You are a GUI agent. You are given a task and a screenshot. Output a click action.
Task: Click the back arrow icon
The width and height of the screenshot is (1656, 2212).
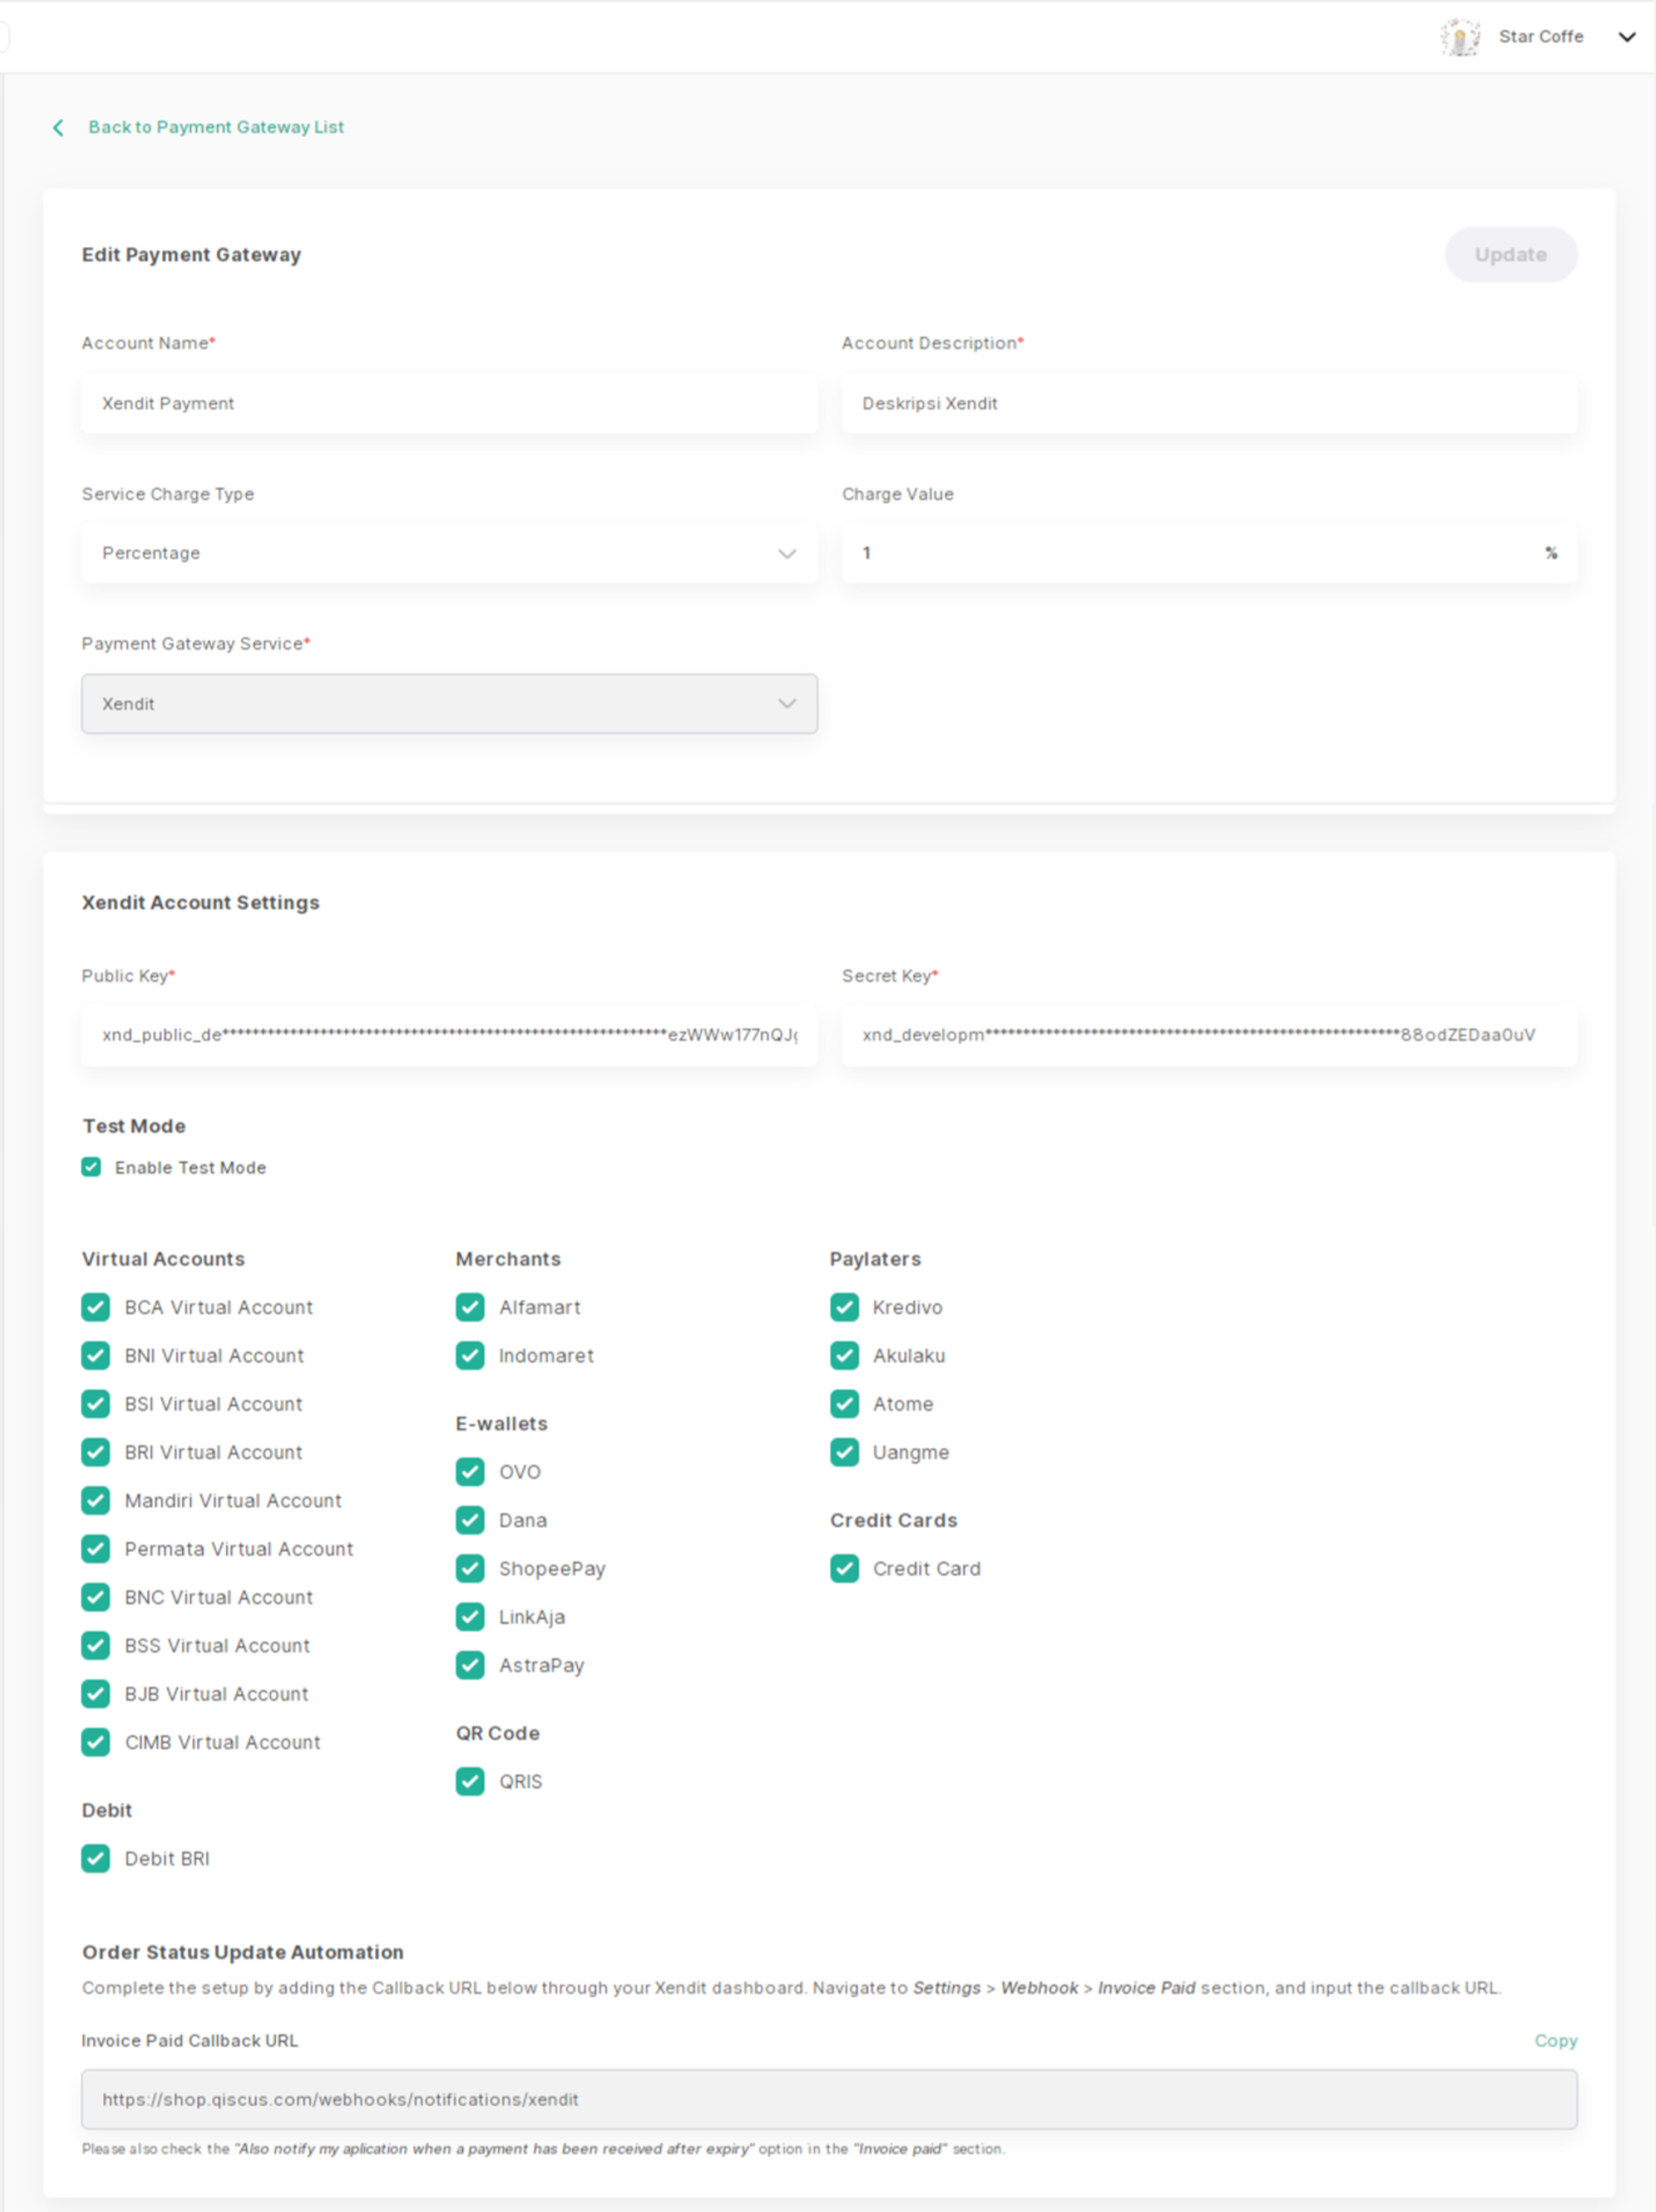(58, 127)
